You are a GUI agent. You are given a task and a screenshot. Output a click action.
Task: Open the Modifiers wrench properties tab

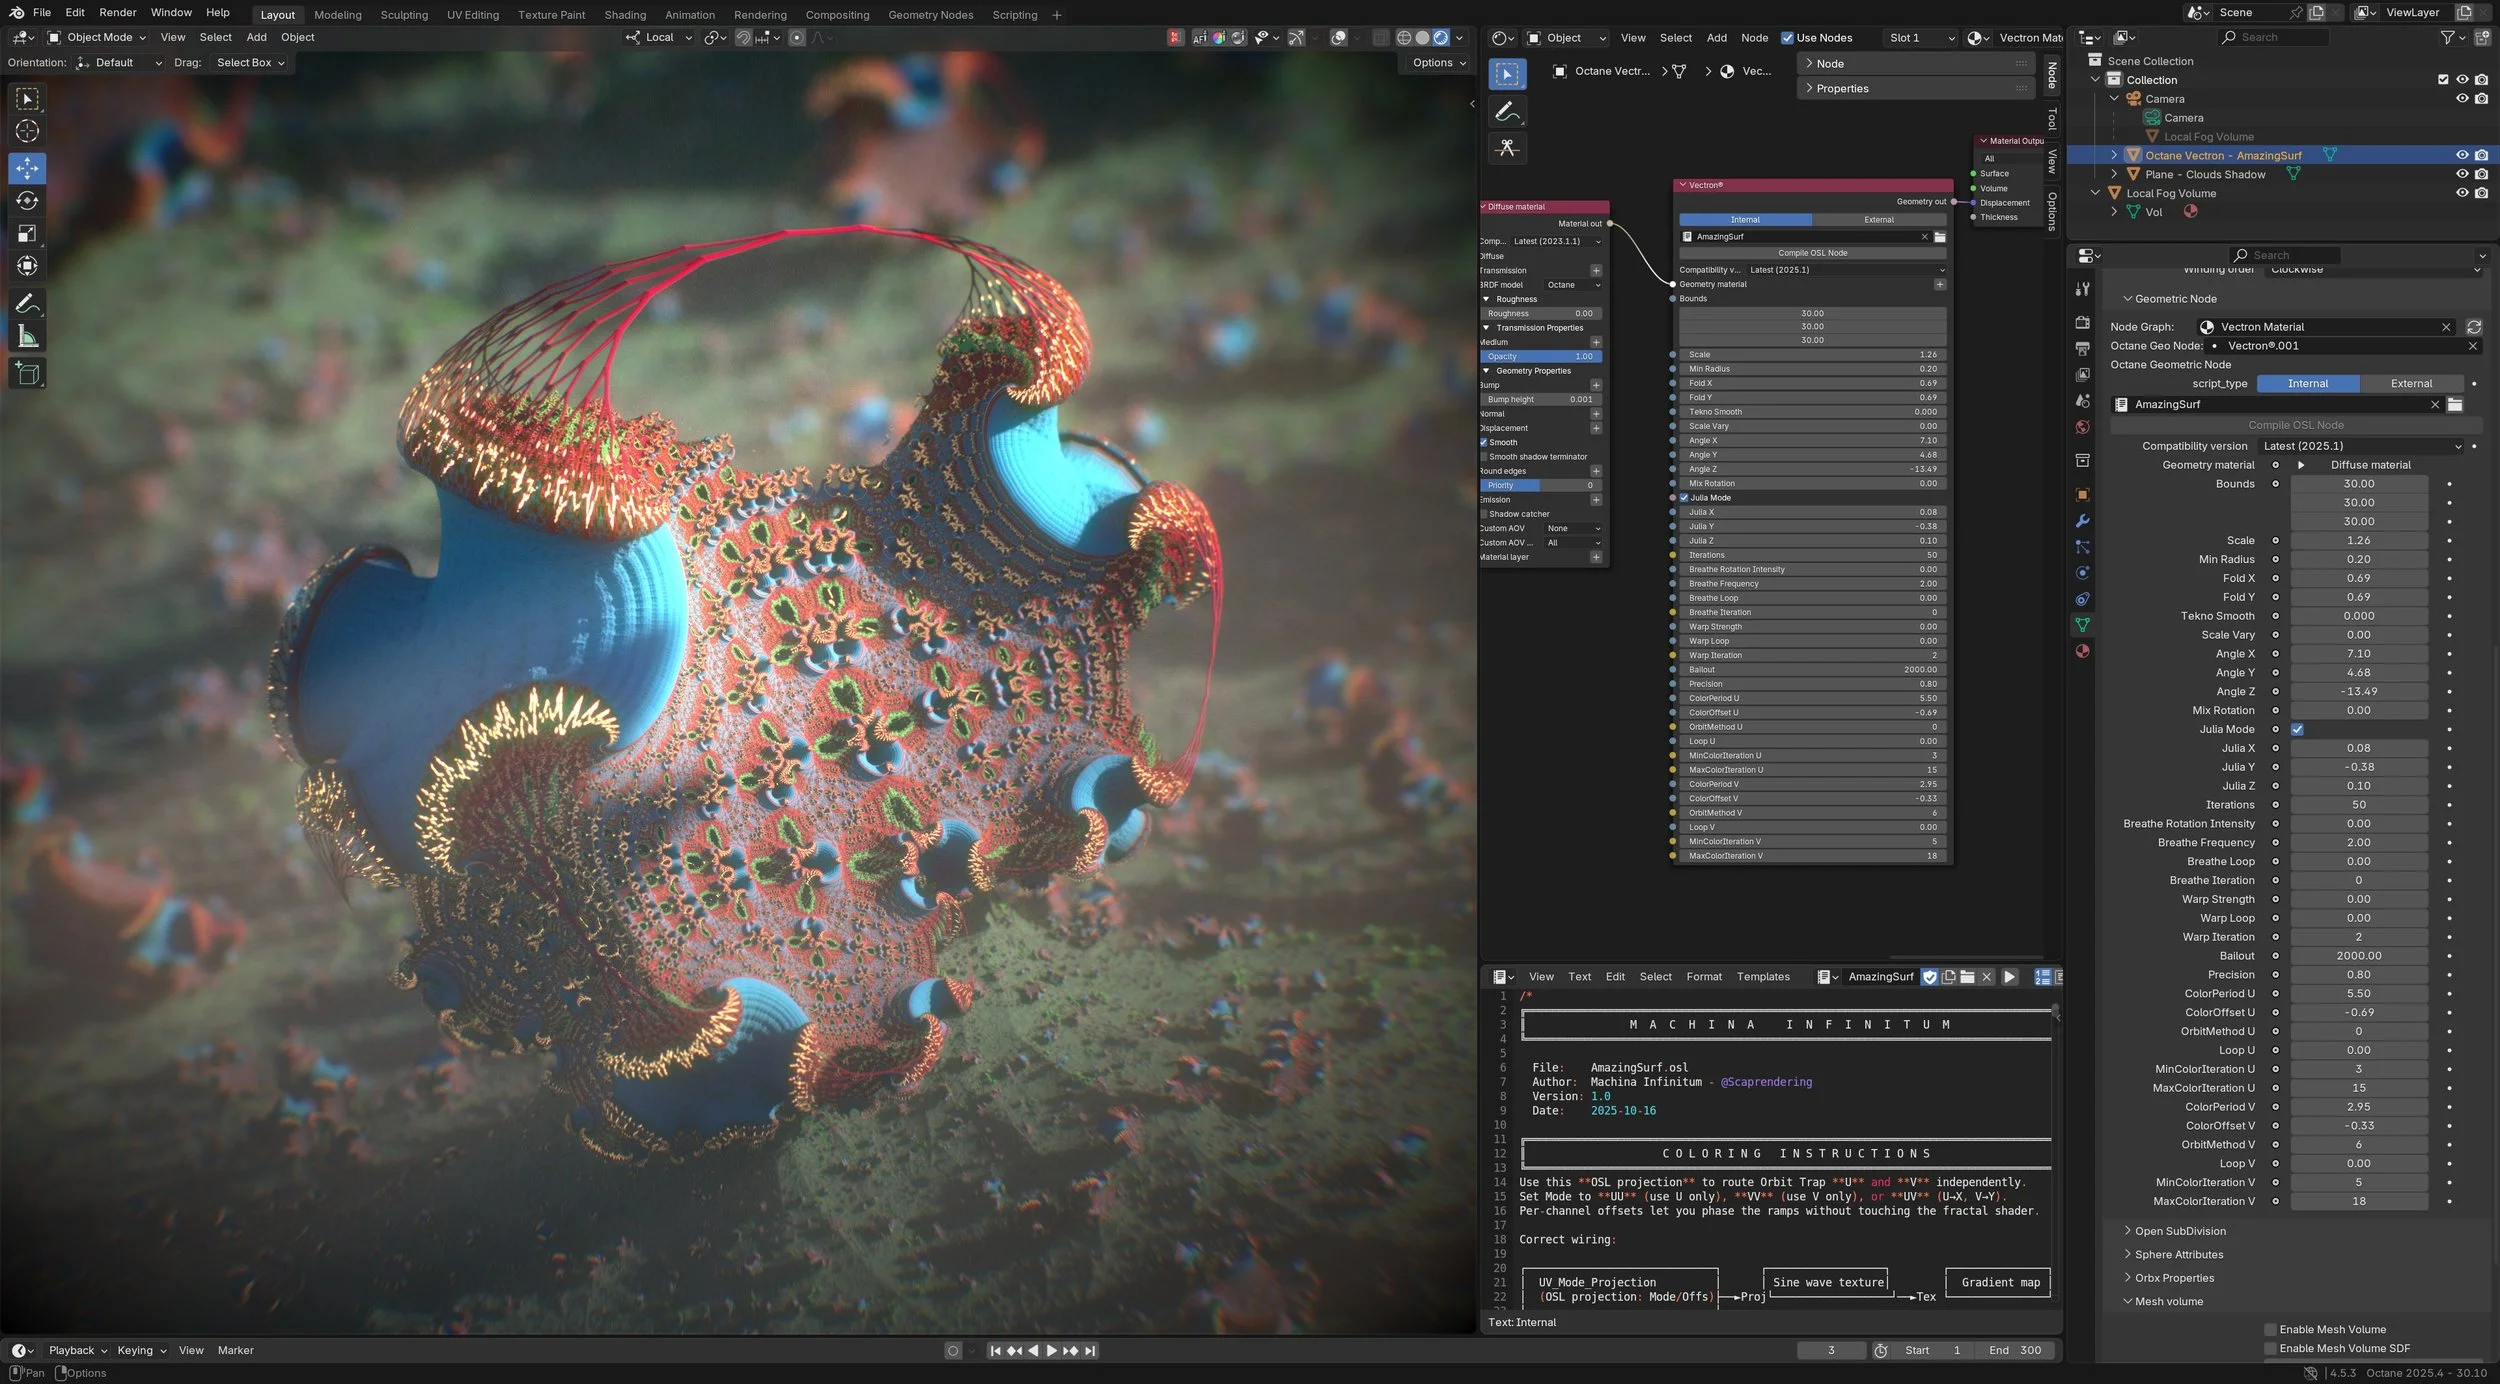click(2082, 521)
